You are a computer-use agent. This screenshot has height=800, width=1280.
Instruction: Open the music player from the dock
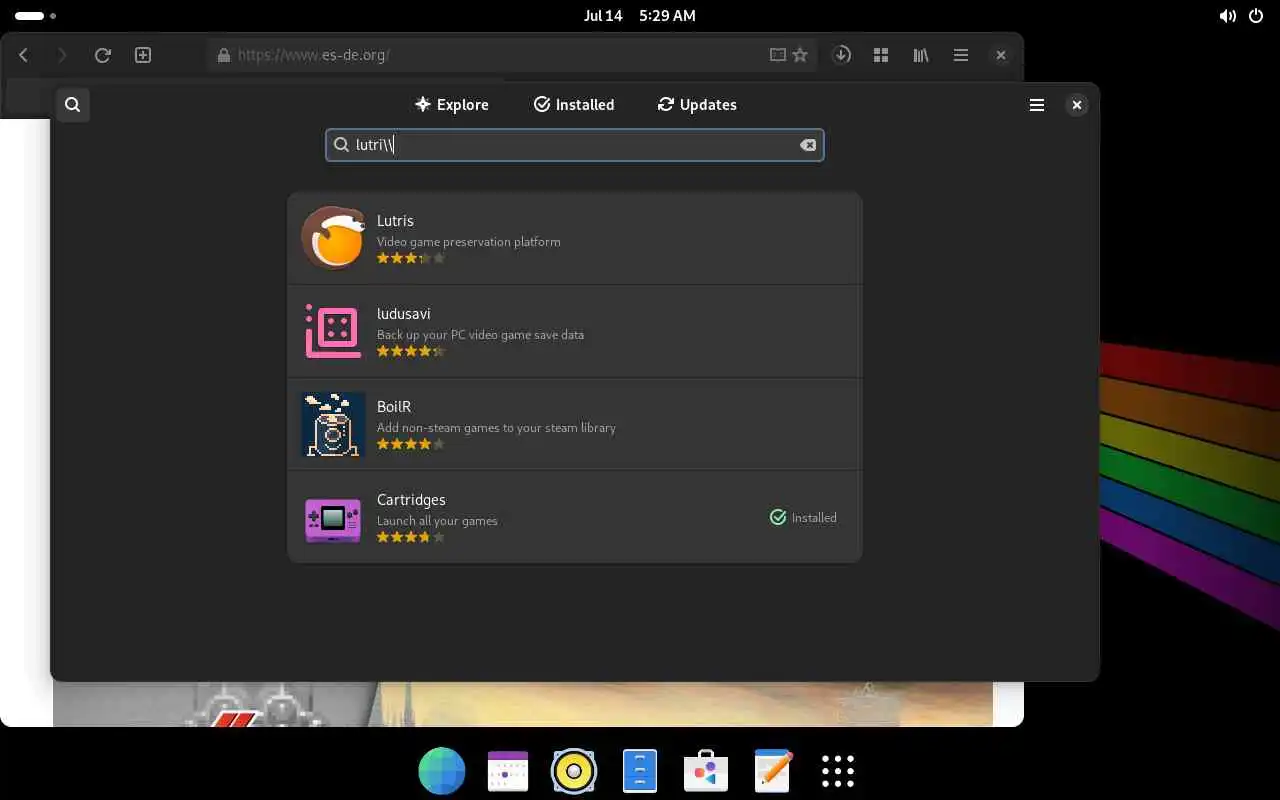pyautogui.click(x=574, y=771)
